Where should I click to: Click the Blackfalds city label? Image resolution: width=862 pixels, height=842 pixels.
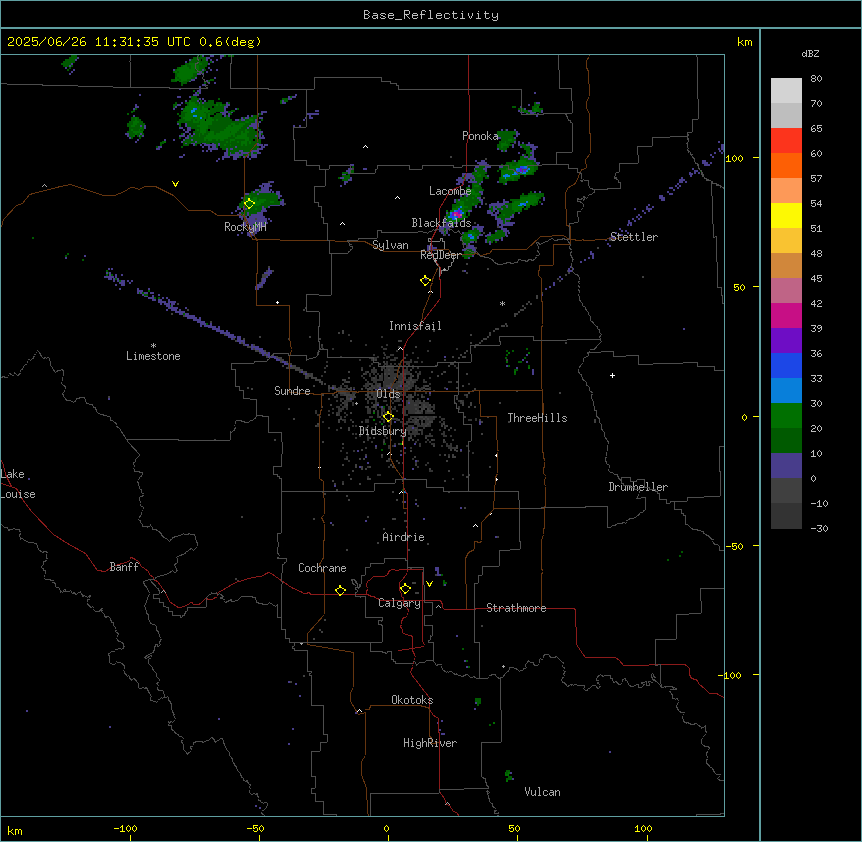[441, 223]
